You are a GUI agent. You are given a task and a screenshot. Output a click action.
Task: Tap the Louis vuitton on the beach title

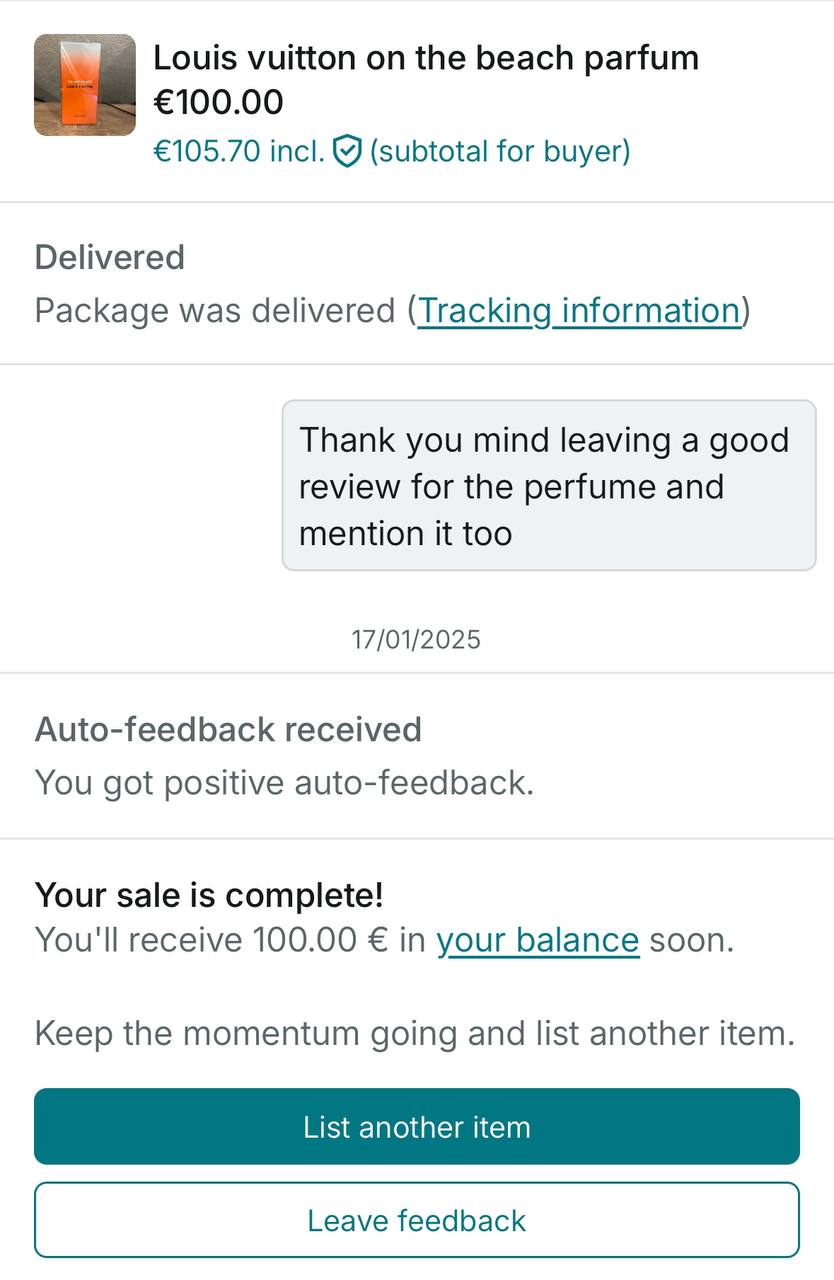coord(425,58)
